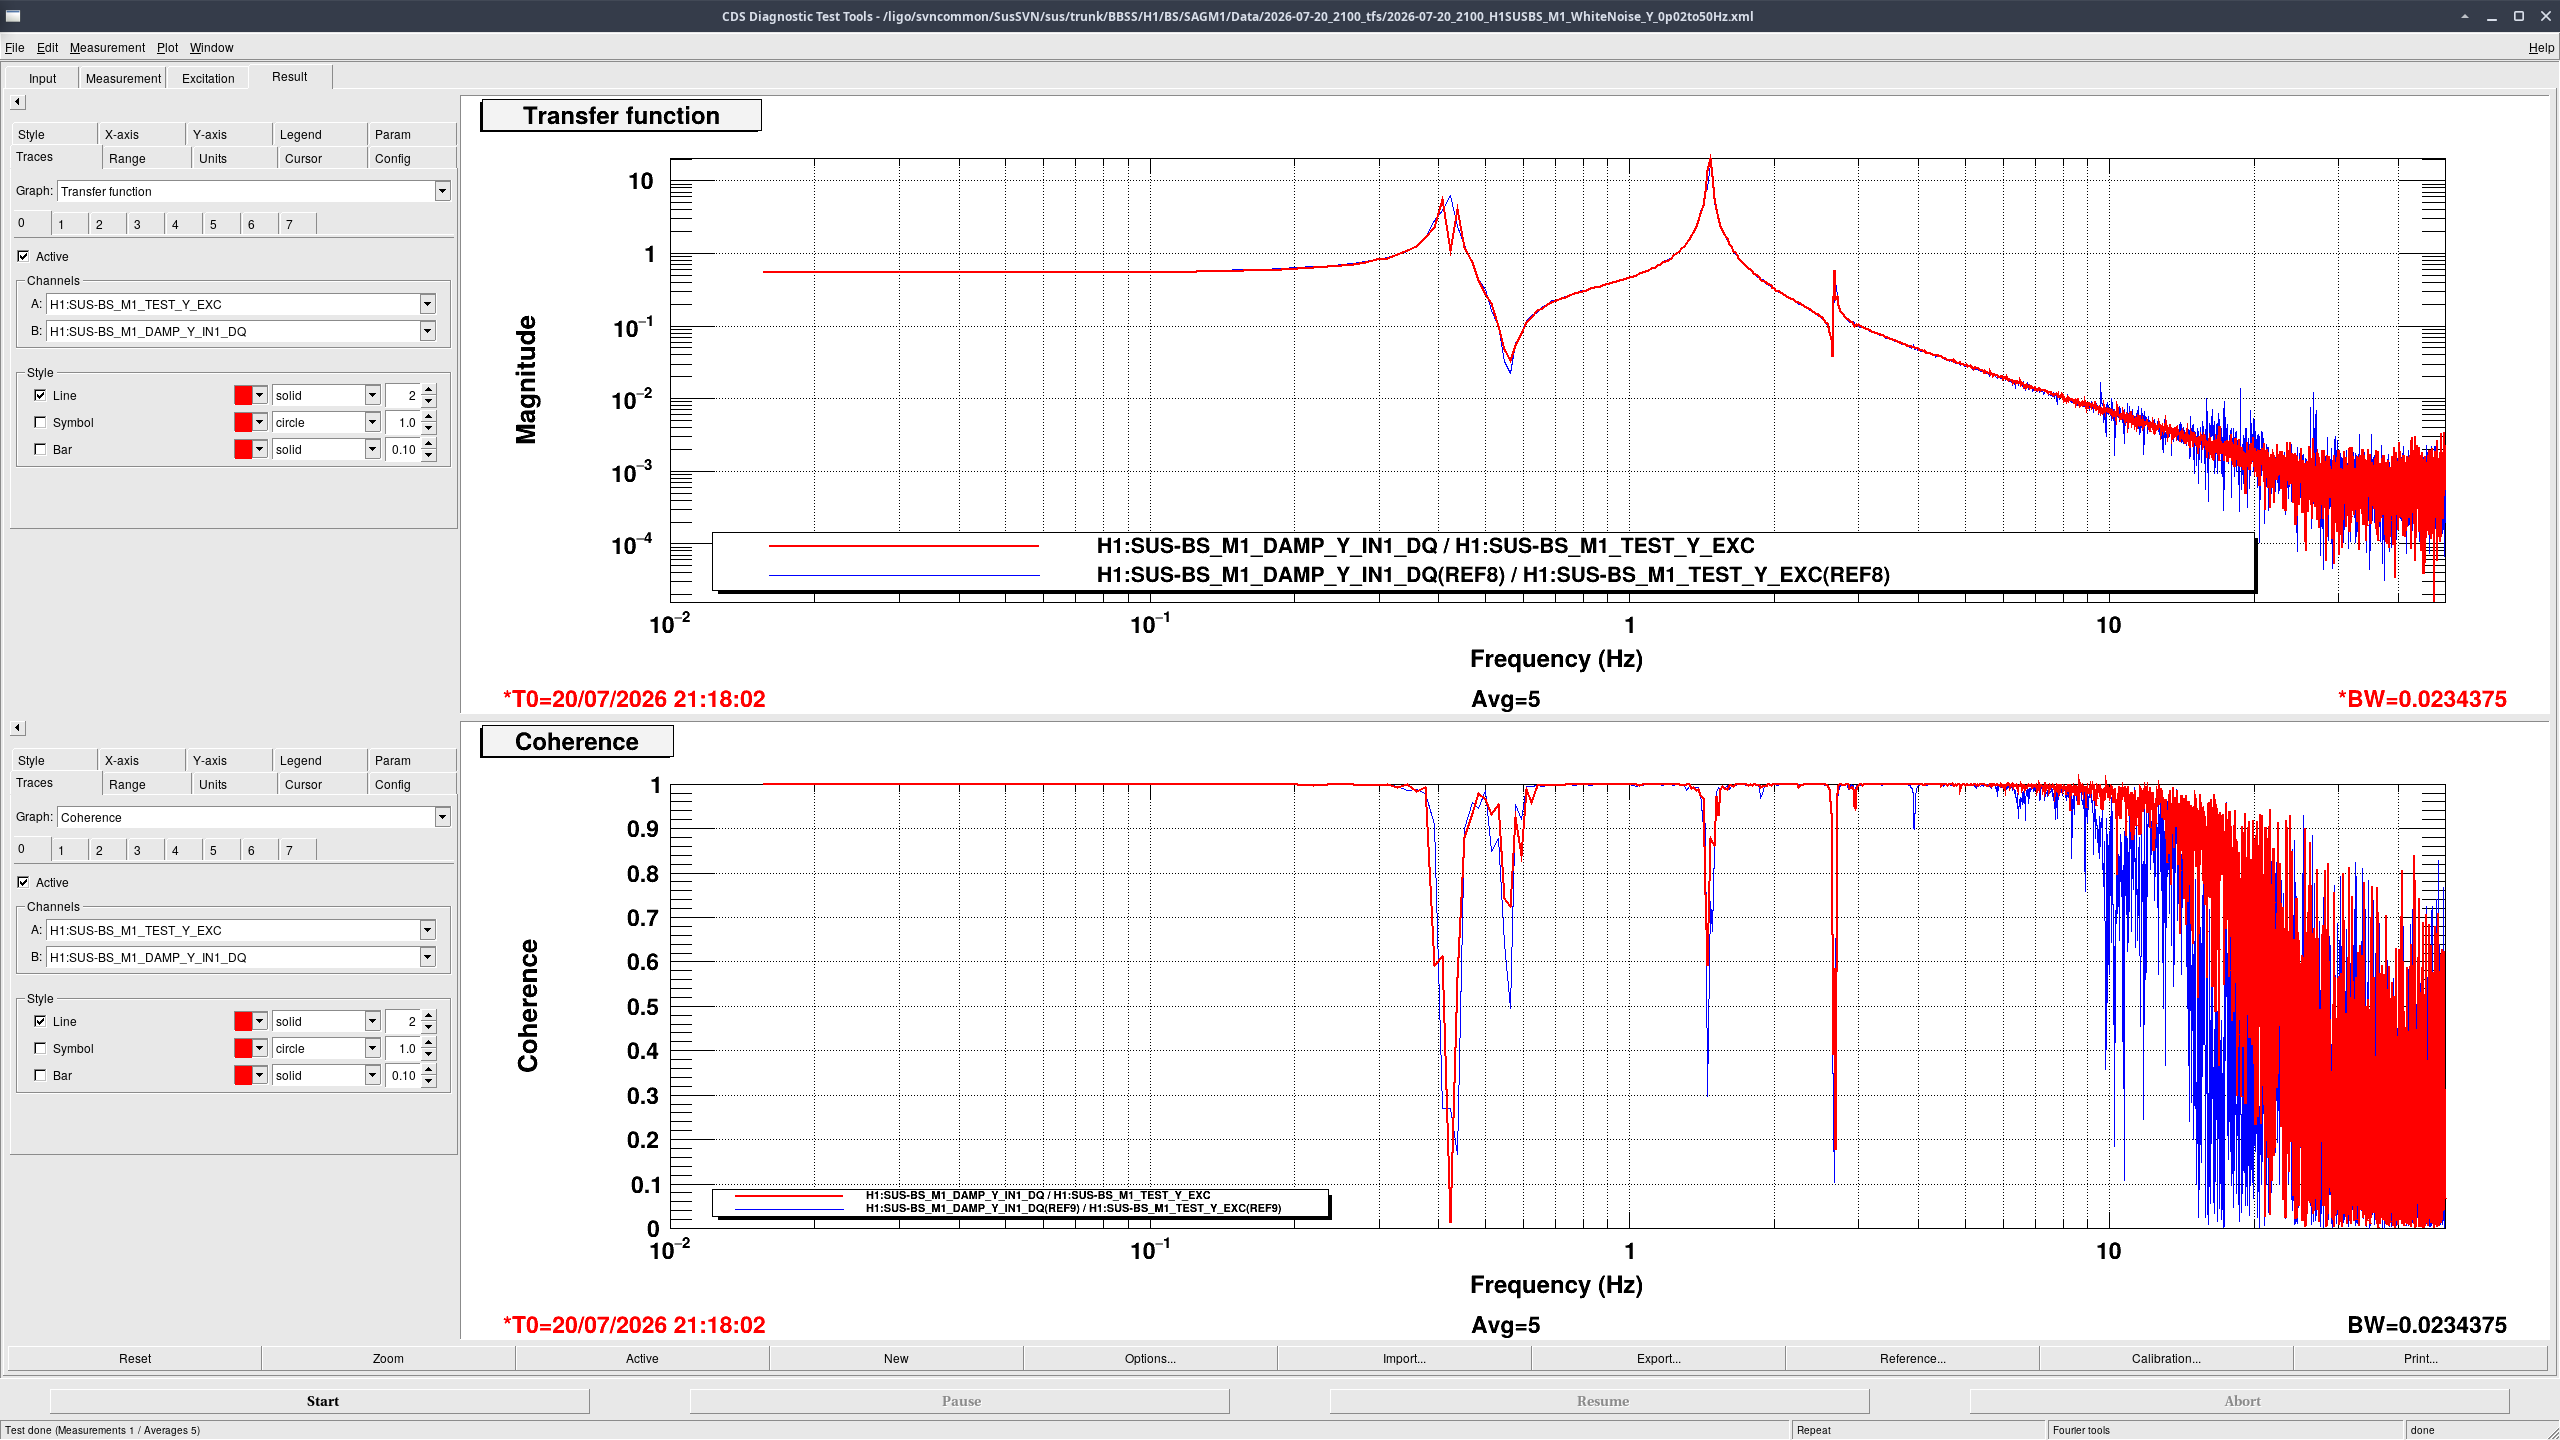This screenshot has height=1440, width=2560.
Task: Click the Zoom button
Action: coord(388,1358)
